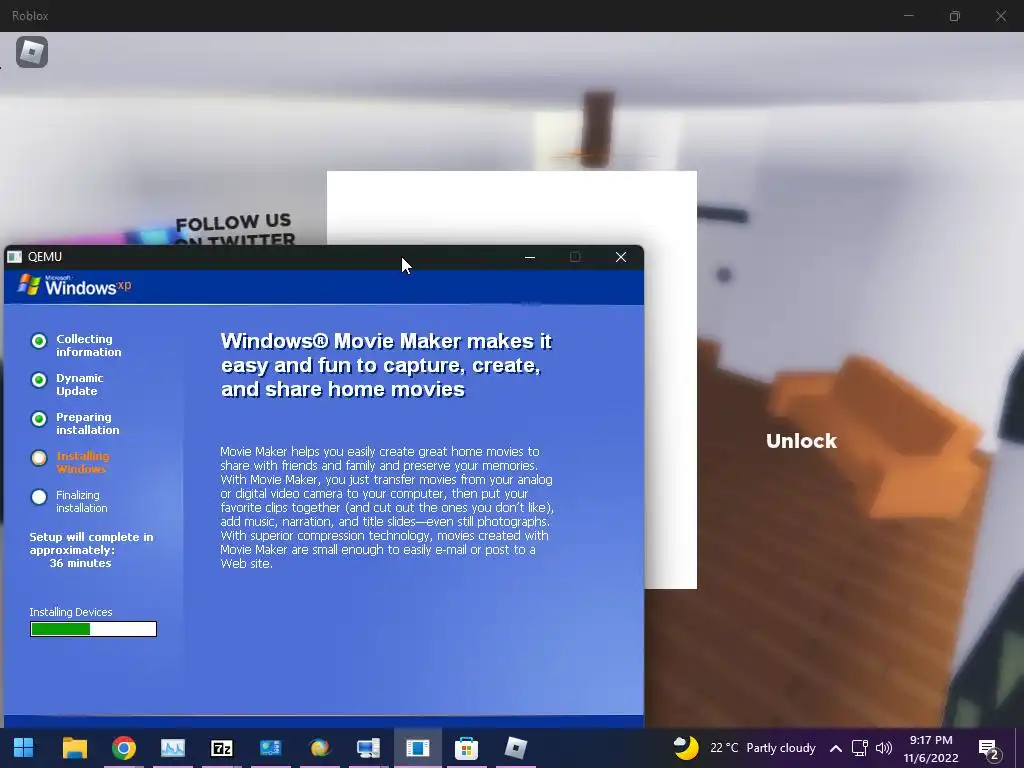Click the Movie Maker description paragraph

click(x=387, y=507)
